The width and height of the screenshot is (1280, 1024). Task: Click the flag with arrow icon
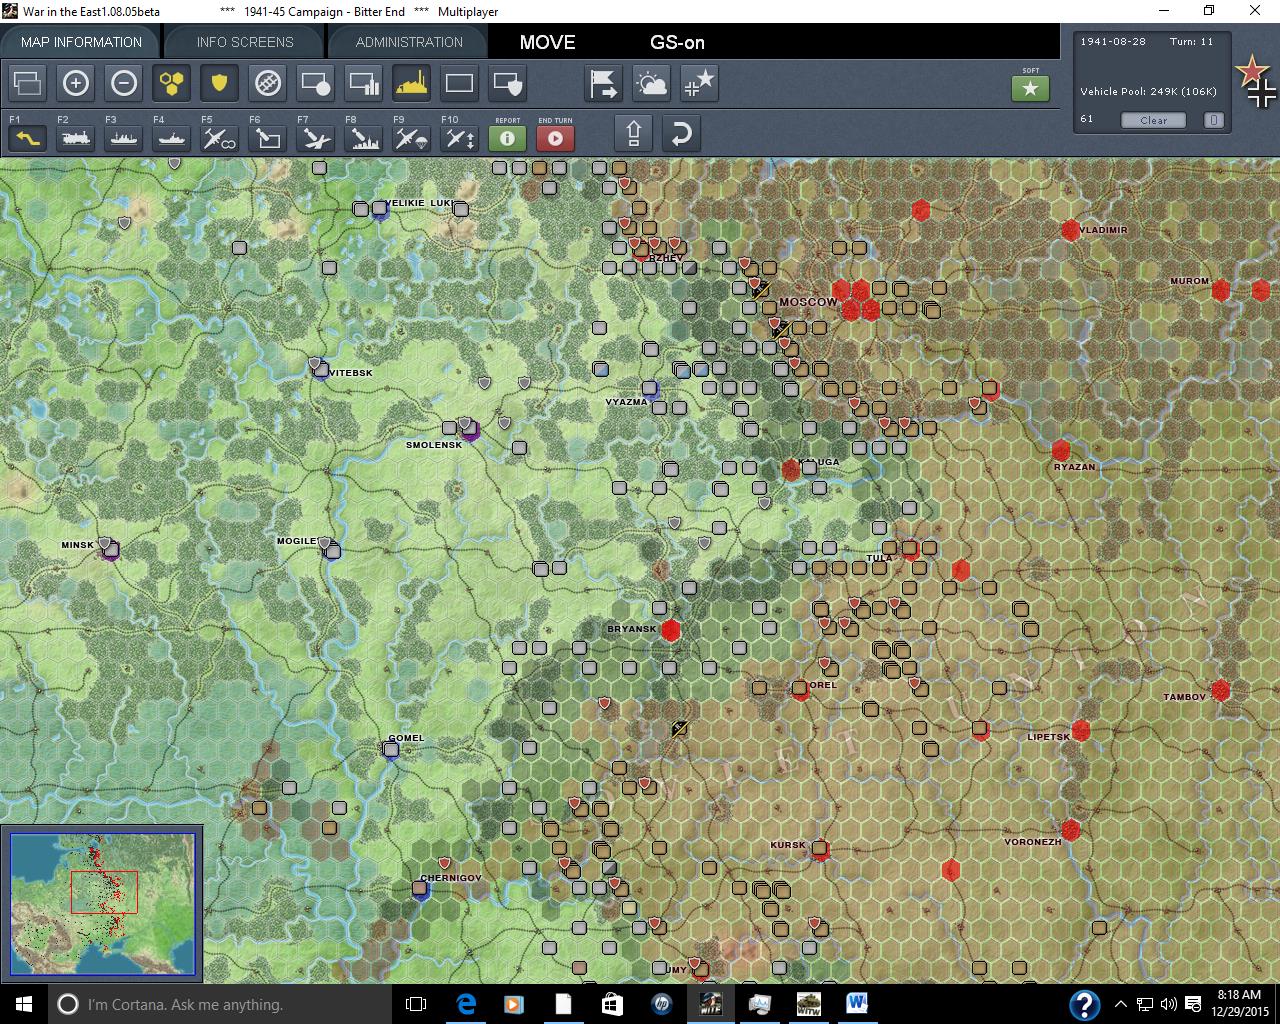pos(604,83)
